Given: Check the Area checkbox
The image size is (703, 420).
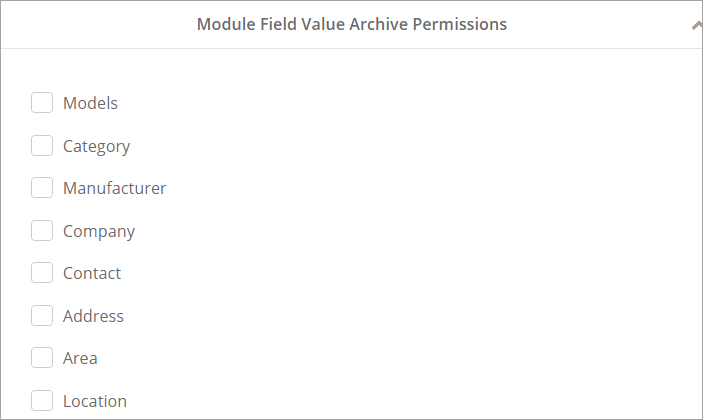Looking at the screenshot, I should (42, 358).
